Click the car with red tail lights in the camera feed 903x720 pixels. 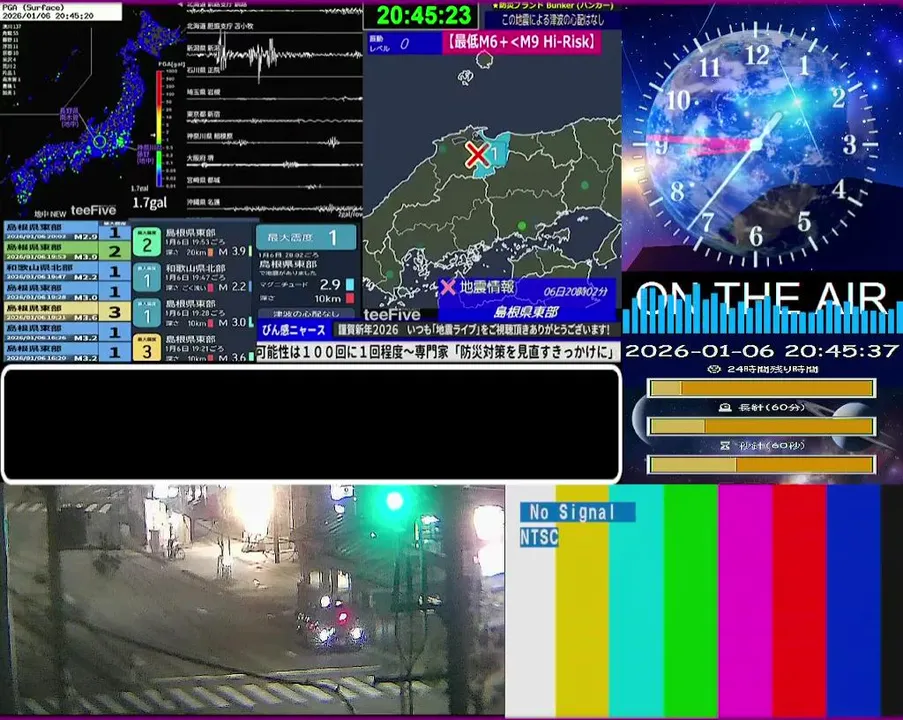pyautogui.click(x=331, y=619)
